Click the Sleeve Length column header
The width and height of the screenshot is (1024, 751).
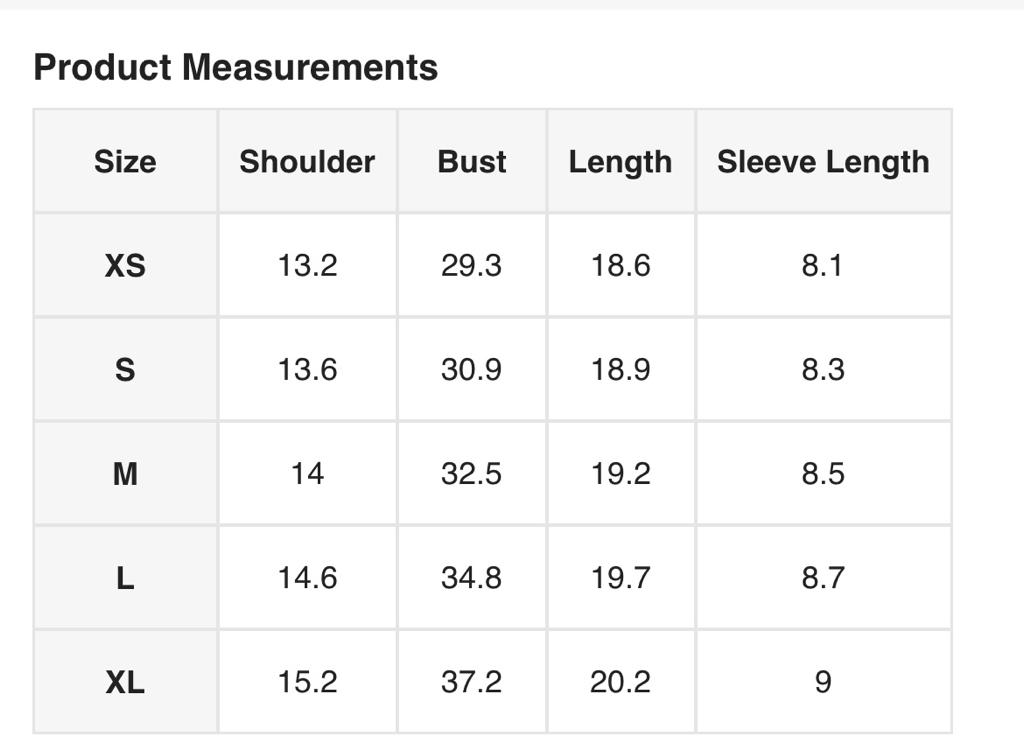click(x=823, y=162)
